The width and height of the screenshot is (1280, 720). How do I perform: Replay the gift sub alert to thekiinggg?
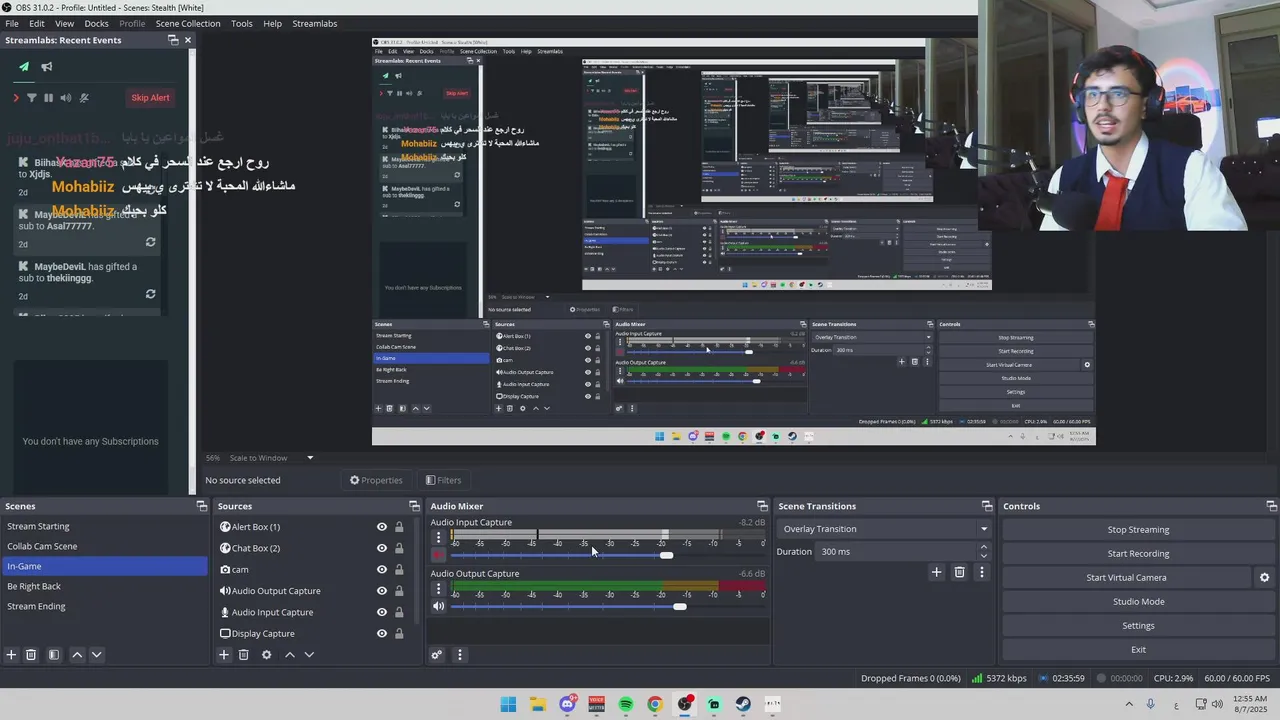pyautogui.click(x=150, y=294)
